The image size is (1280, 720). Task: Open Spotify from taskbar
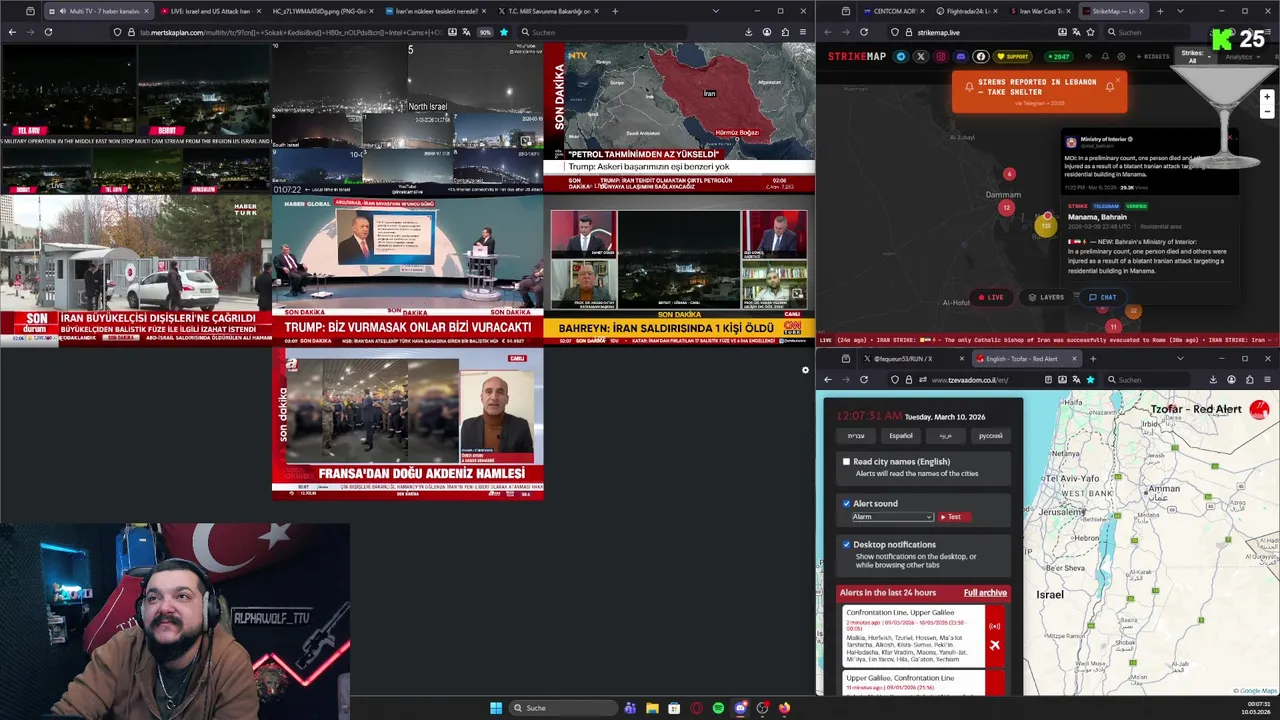[x=718, y=708]
